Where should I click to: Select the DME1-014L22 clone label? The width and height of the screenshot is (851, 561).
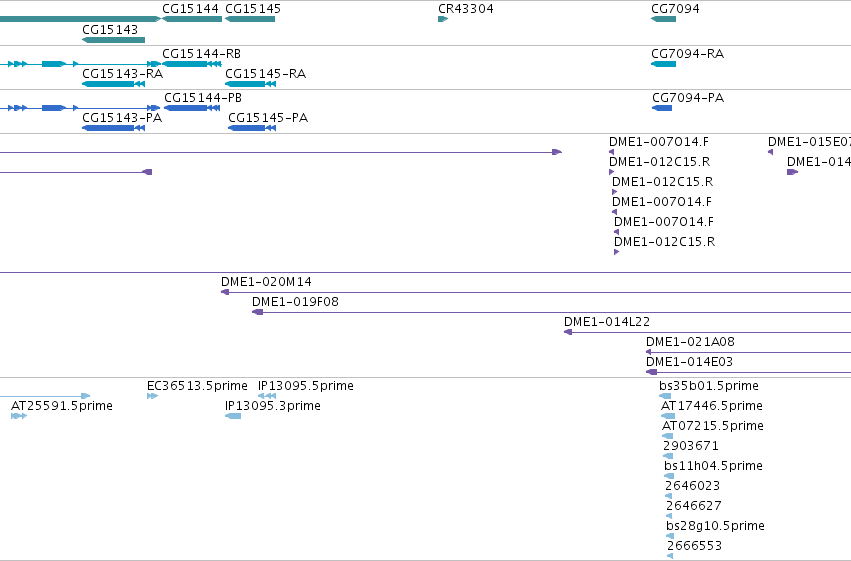[x=607, y=322]
